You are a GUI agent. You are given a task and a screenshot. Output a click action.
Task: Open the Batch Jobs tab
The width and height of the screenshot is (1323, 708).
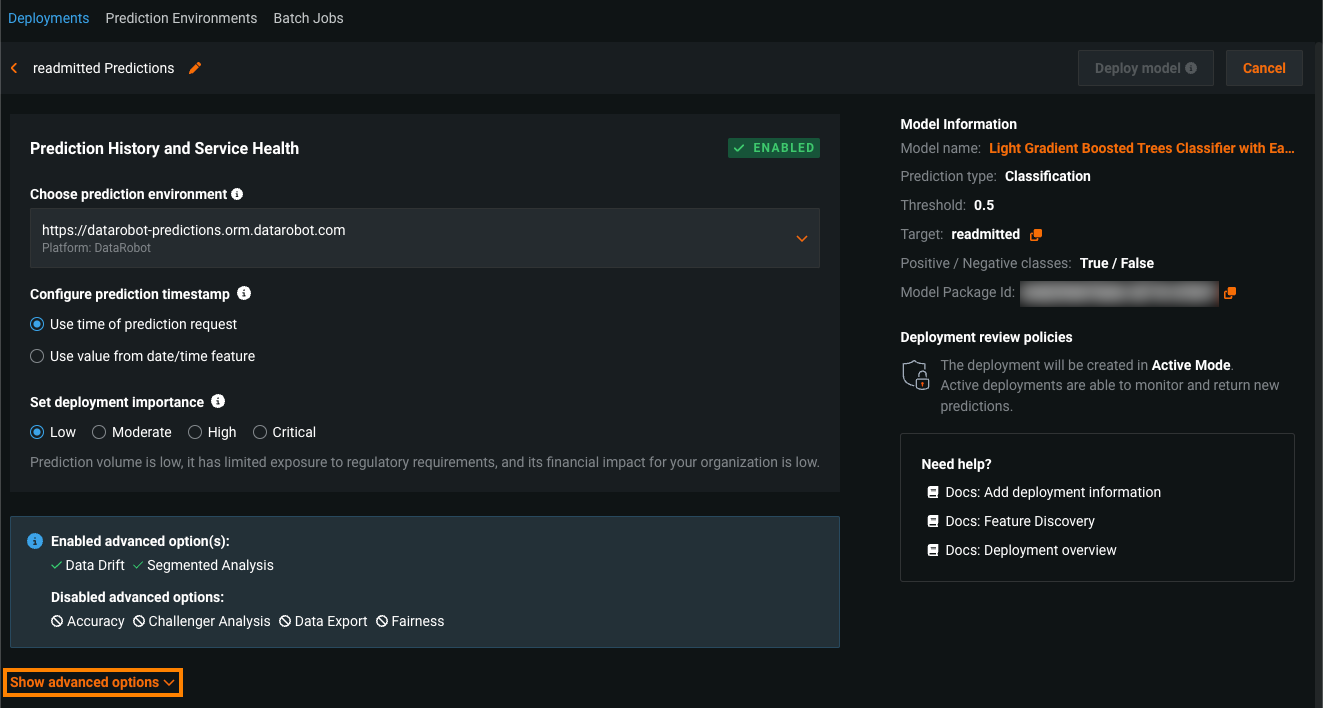308,18
